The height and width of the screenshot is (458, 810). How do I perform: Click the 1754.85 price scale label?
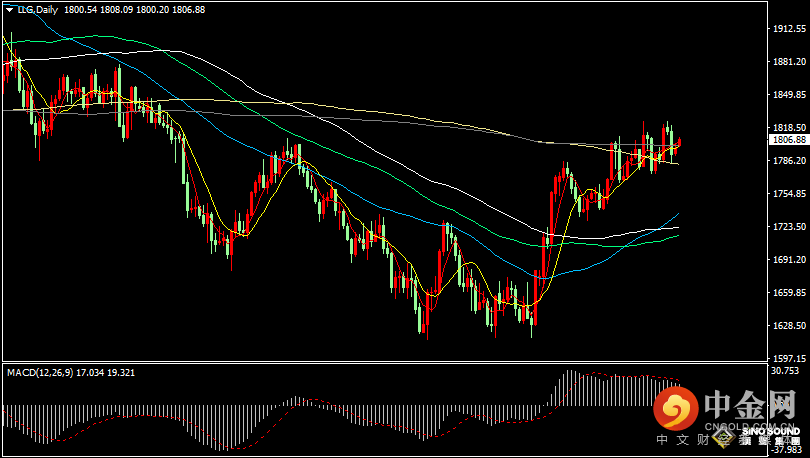(x=789, y=194)
